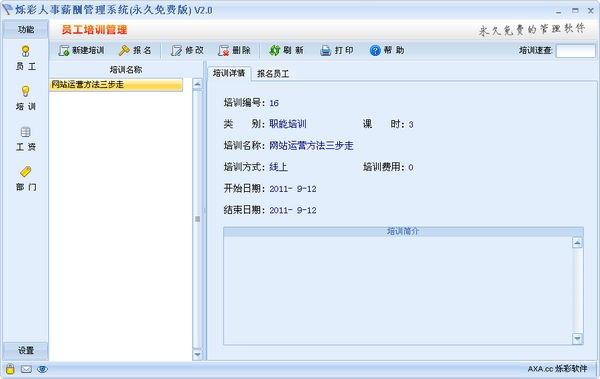The height and width of the screenshot is (379, 600).
Task: Open the 员工 sidebar section
Action: (26, 58)
